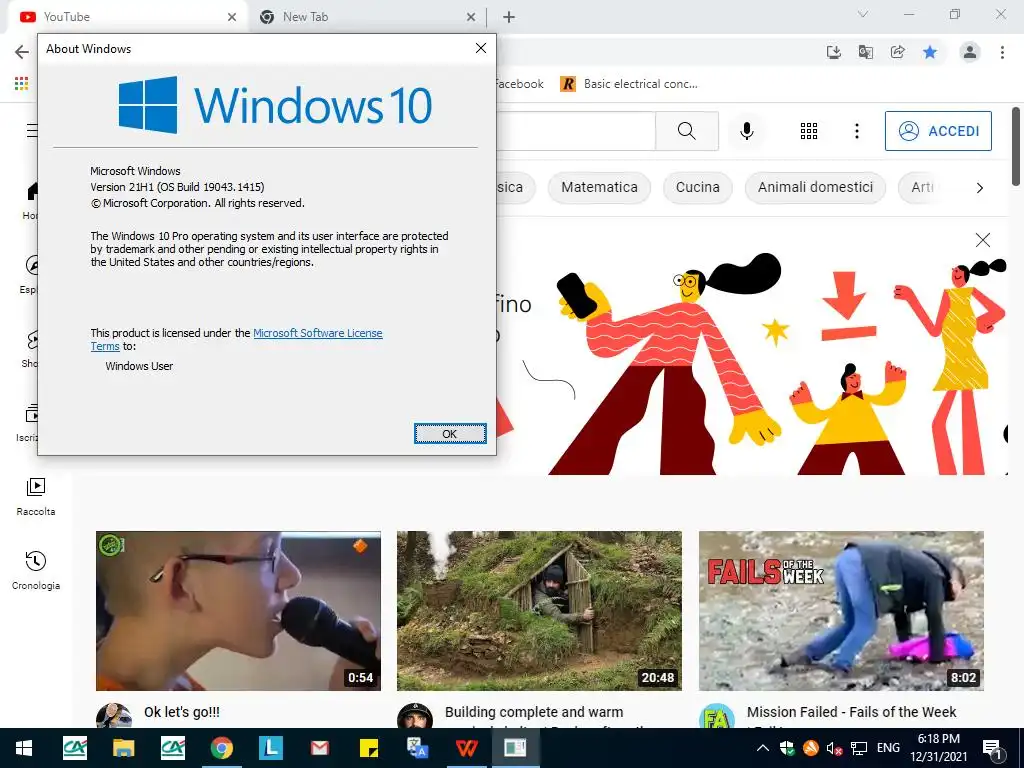Click the muted volume tray icon

[834, 748]
